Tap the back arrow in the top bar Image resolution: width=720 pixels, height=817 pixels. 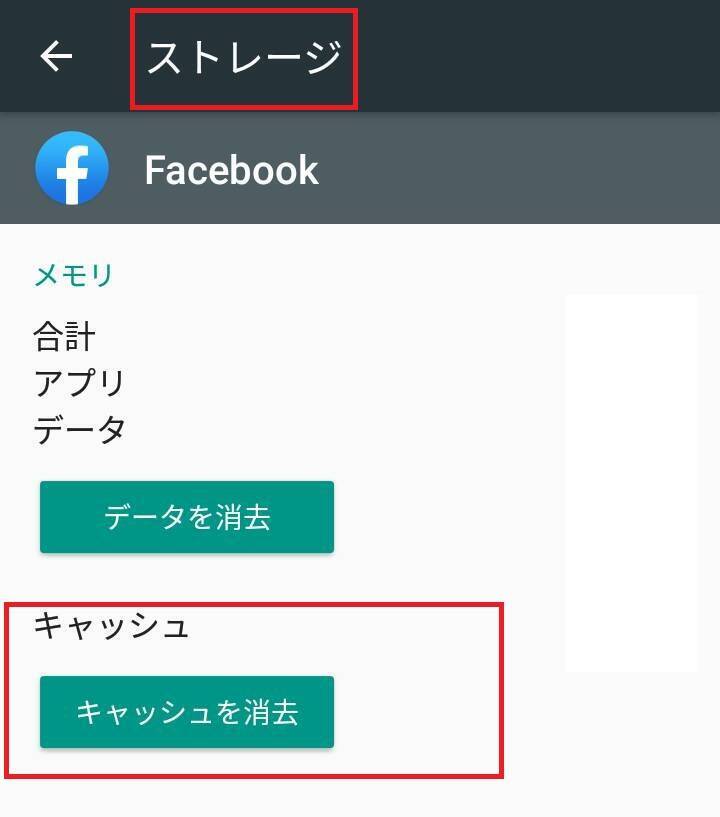pyautogui.click(x=56, y=56)
